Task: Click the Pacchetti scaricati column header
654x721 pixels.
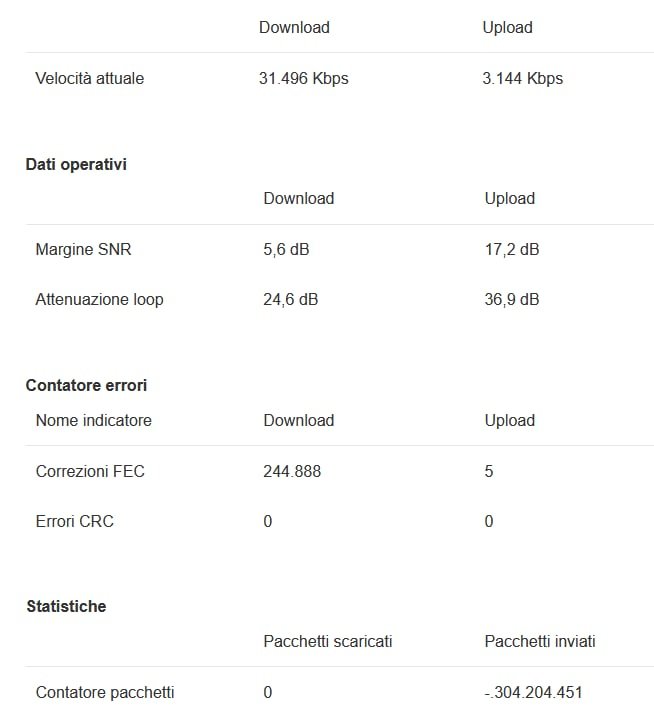Action: (328, 641)
